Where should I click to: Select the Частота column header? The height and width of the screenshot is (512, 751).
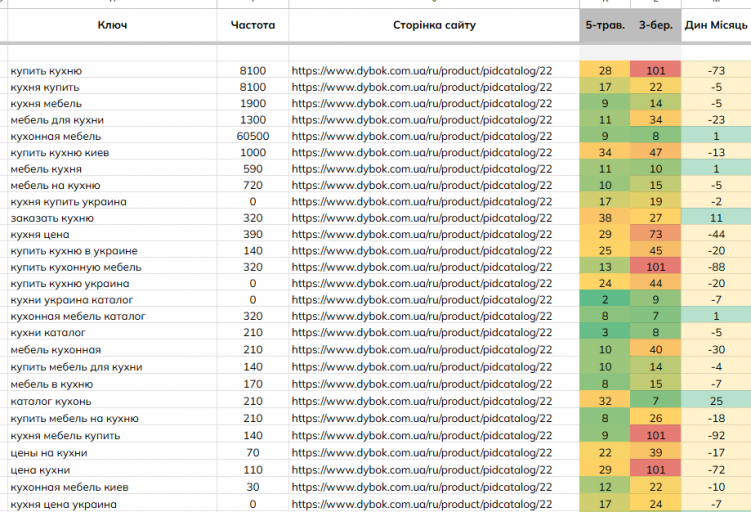tap(253, 25)
